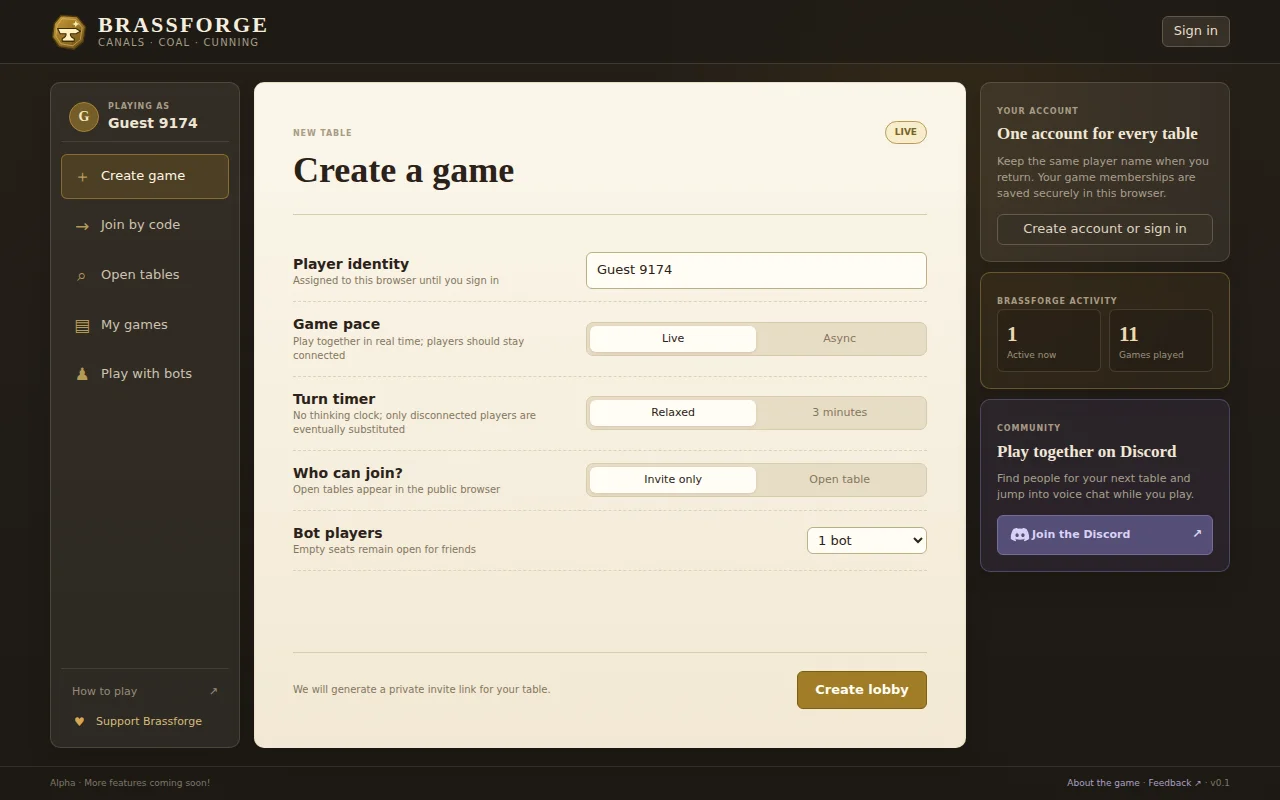Click the Turn timer label
The image size is (1280, 800).
334,399
